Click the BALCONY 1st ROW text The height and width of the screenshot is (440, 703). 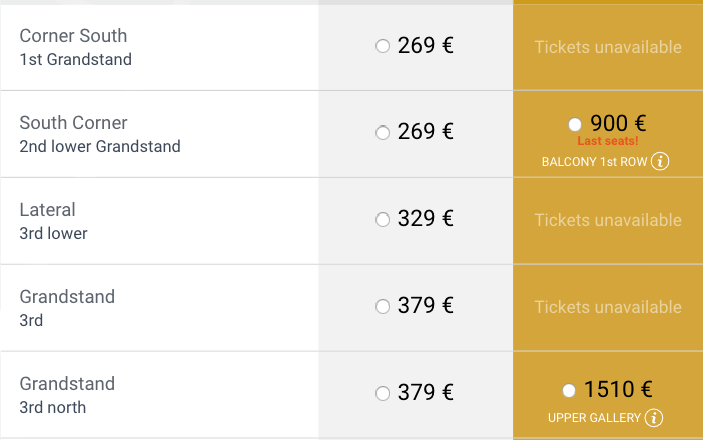coord(594,162)
